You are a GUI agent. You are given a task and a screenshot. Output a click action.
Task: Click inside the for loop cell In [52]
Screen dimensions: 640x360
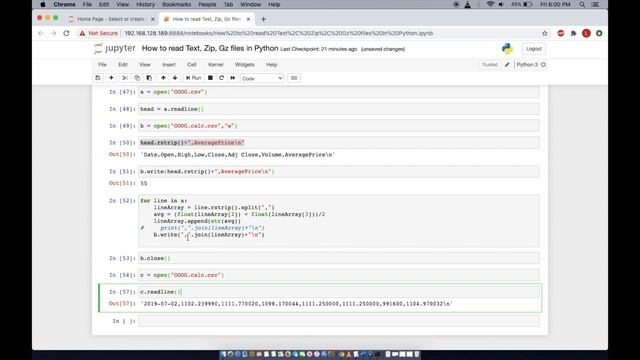[339, 221]
